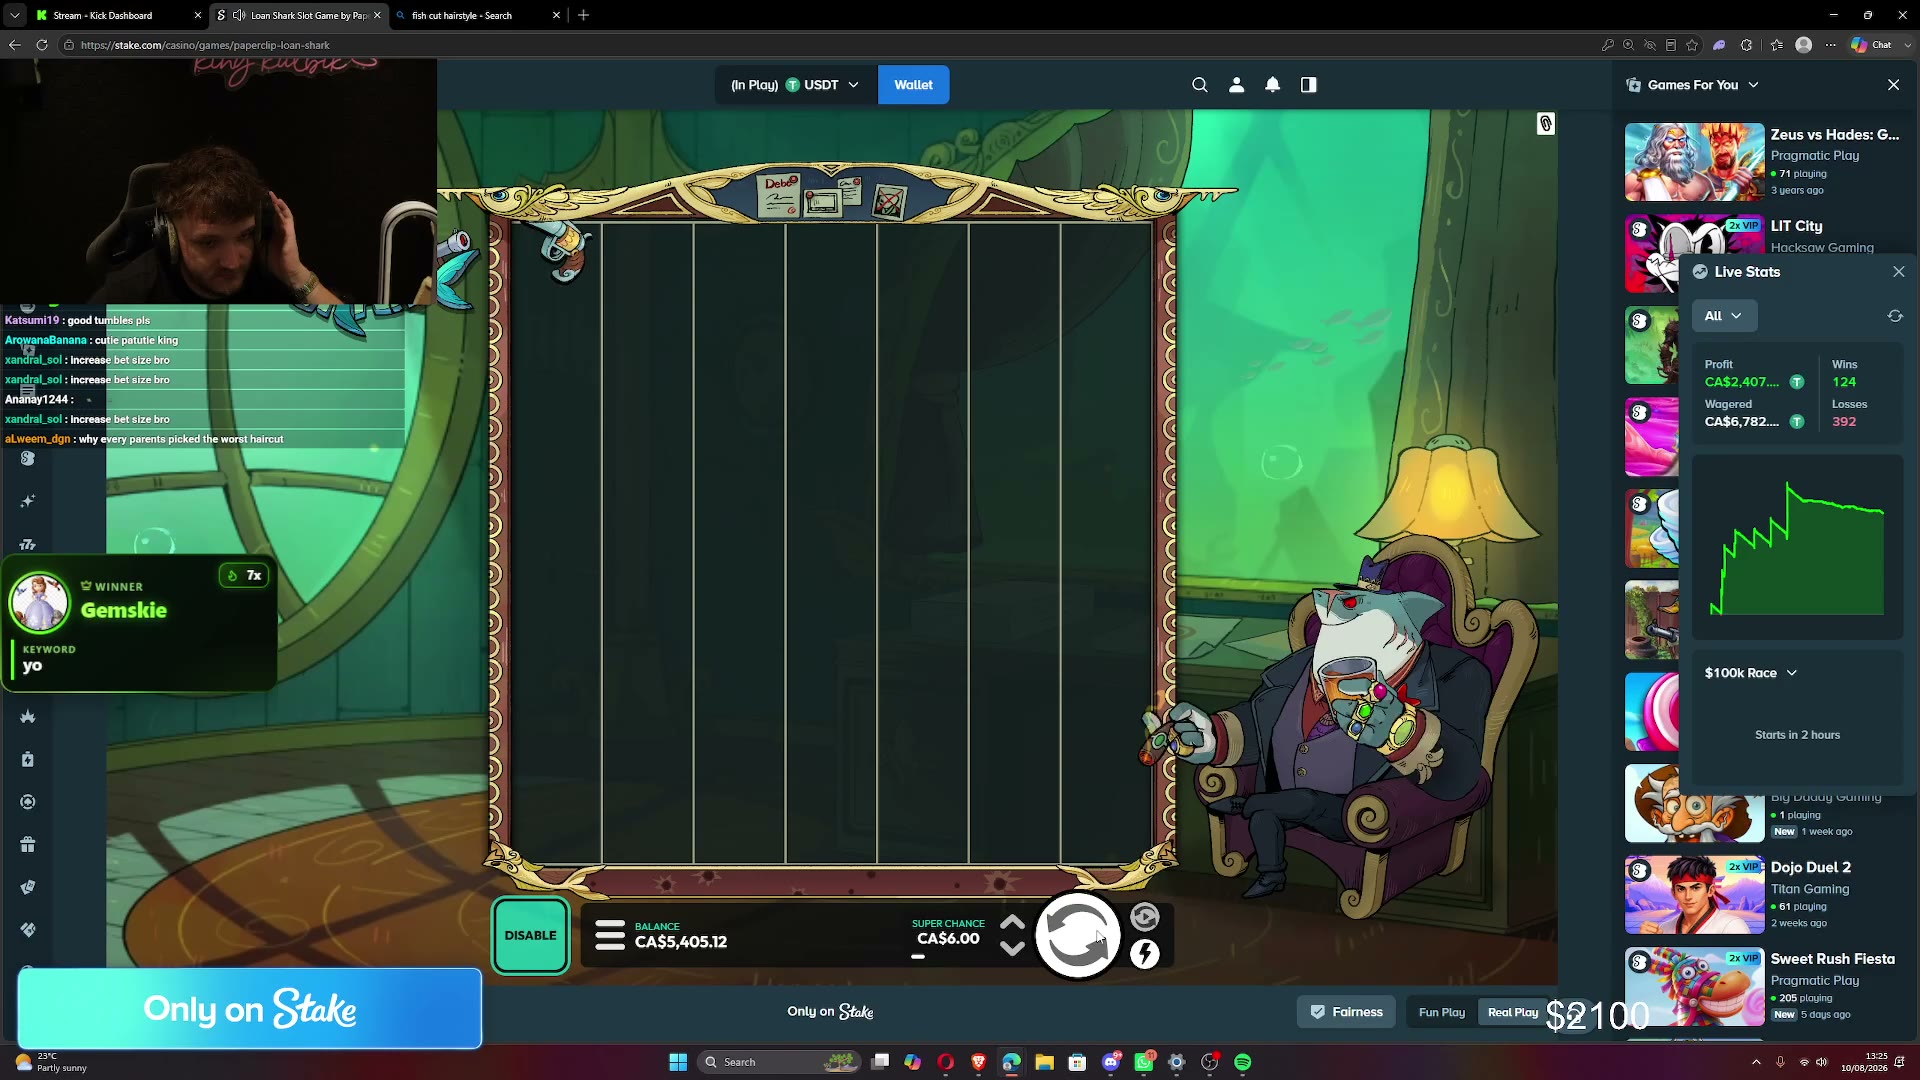This screenshot has width=1920, height=1080.
Task: Close the Games For You panel
Action: [x=1894, y=85]
